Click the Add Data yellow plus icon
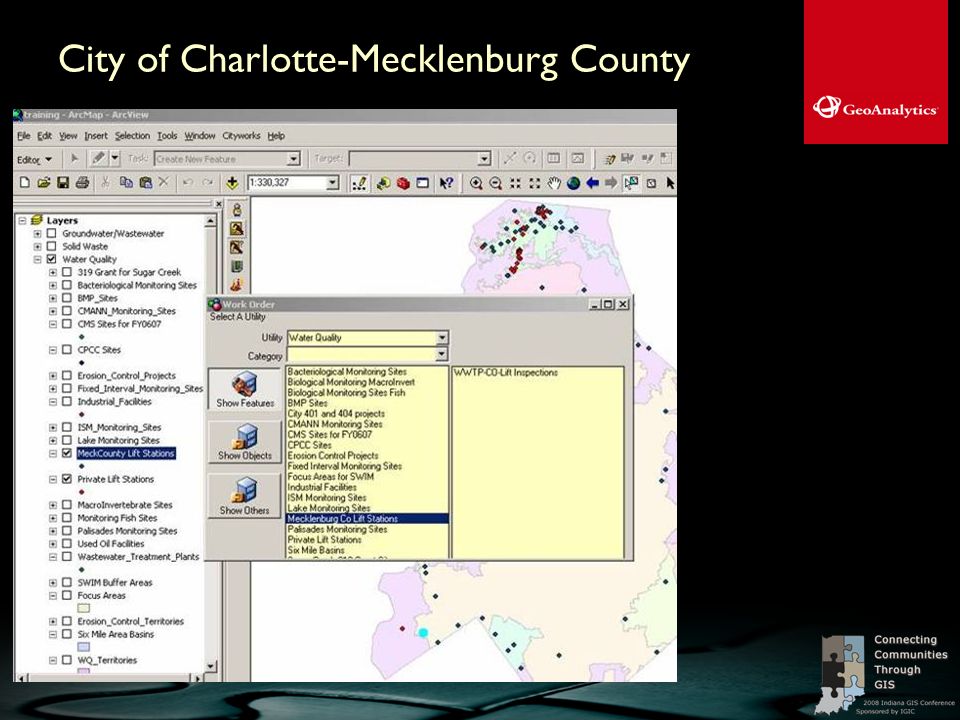This screenshot has width=960, height=720. (232, 182)
